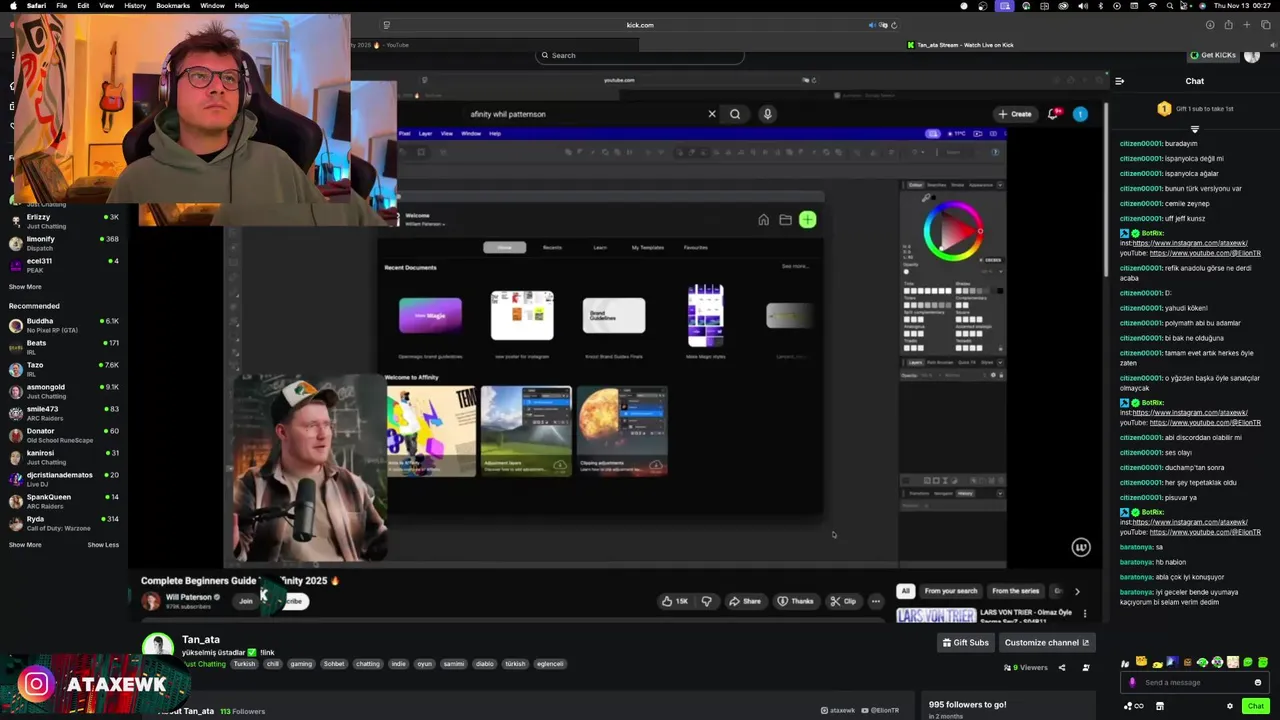Open YouTube more actions ellipsis
Screen dimensions: 1280x720
click(875, 601)
